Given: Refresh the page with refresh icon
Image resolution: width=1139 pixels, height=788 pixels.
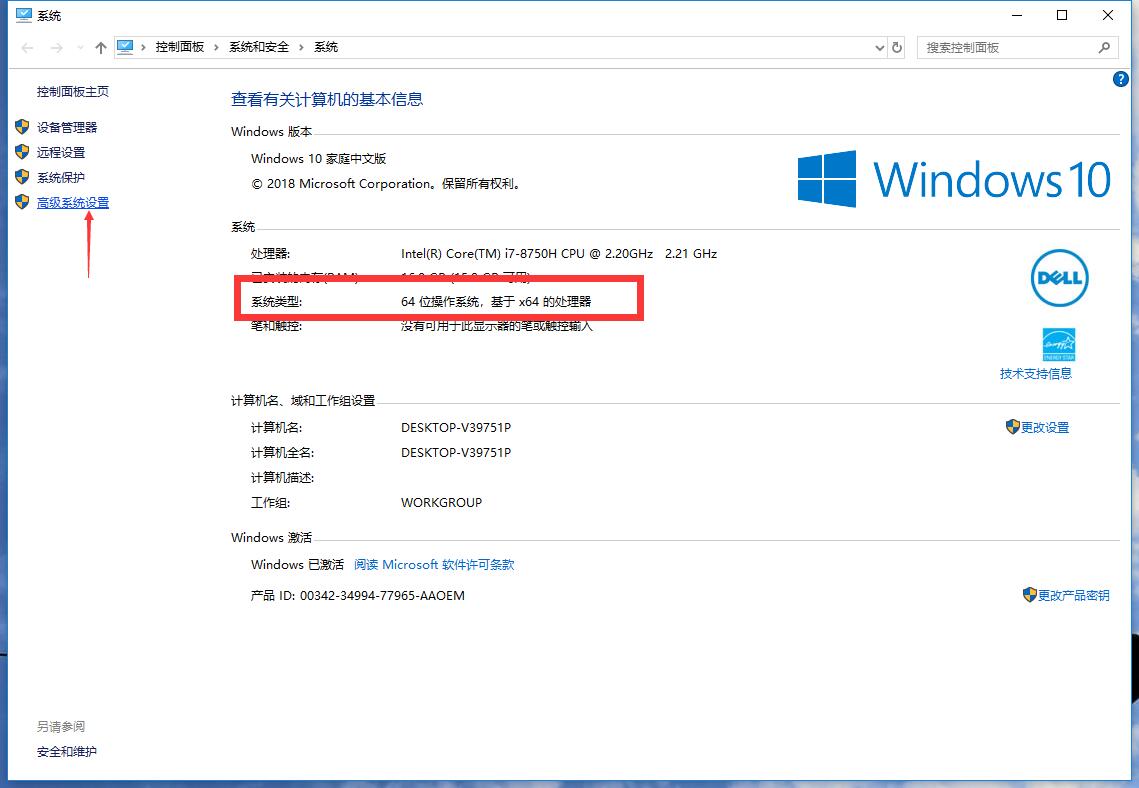Looking at the screenshot, I should click(x=897, y=47).
